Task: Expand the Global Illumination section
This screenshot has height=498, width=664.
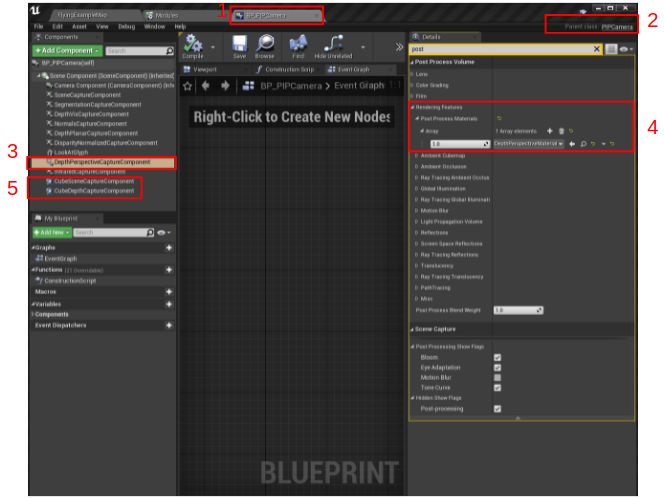Action: click(417, 189)
